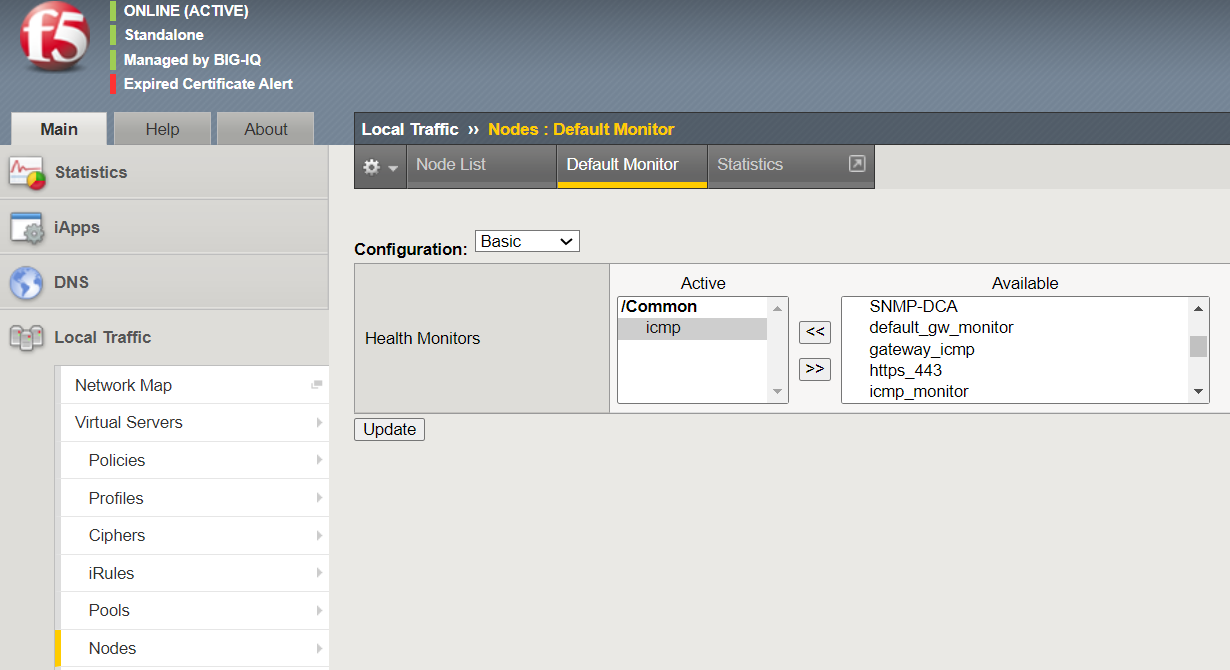This screenshot has width=1230, height=670.
Task: Switch to the Main tab
Action: point(59,129)
